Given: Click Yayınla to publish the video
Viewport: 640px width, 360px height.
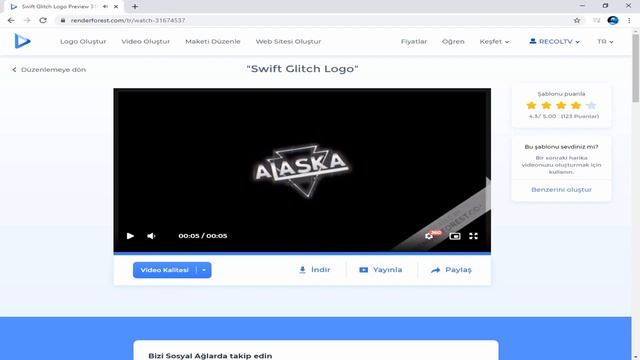Looking at the screenshot, I should [380, 270].
